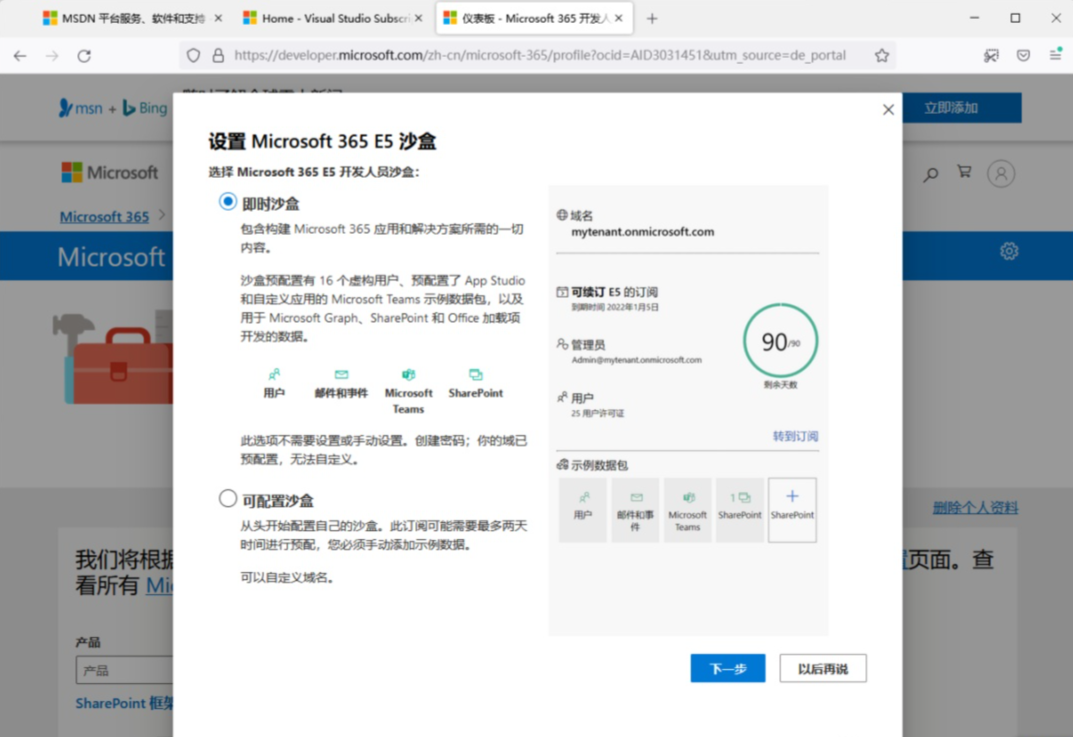Close the 仪表板 Microsoft 365 tab

tap(619, 18)
